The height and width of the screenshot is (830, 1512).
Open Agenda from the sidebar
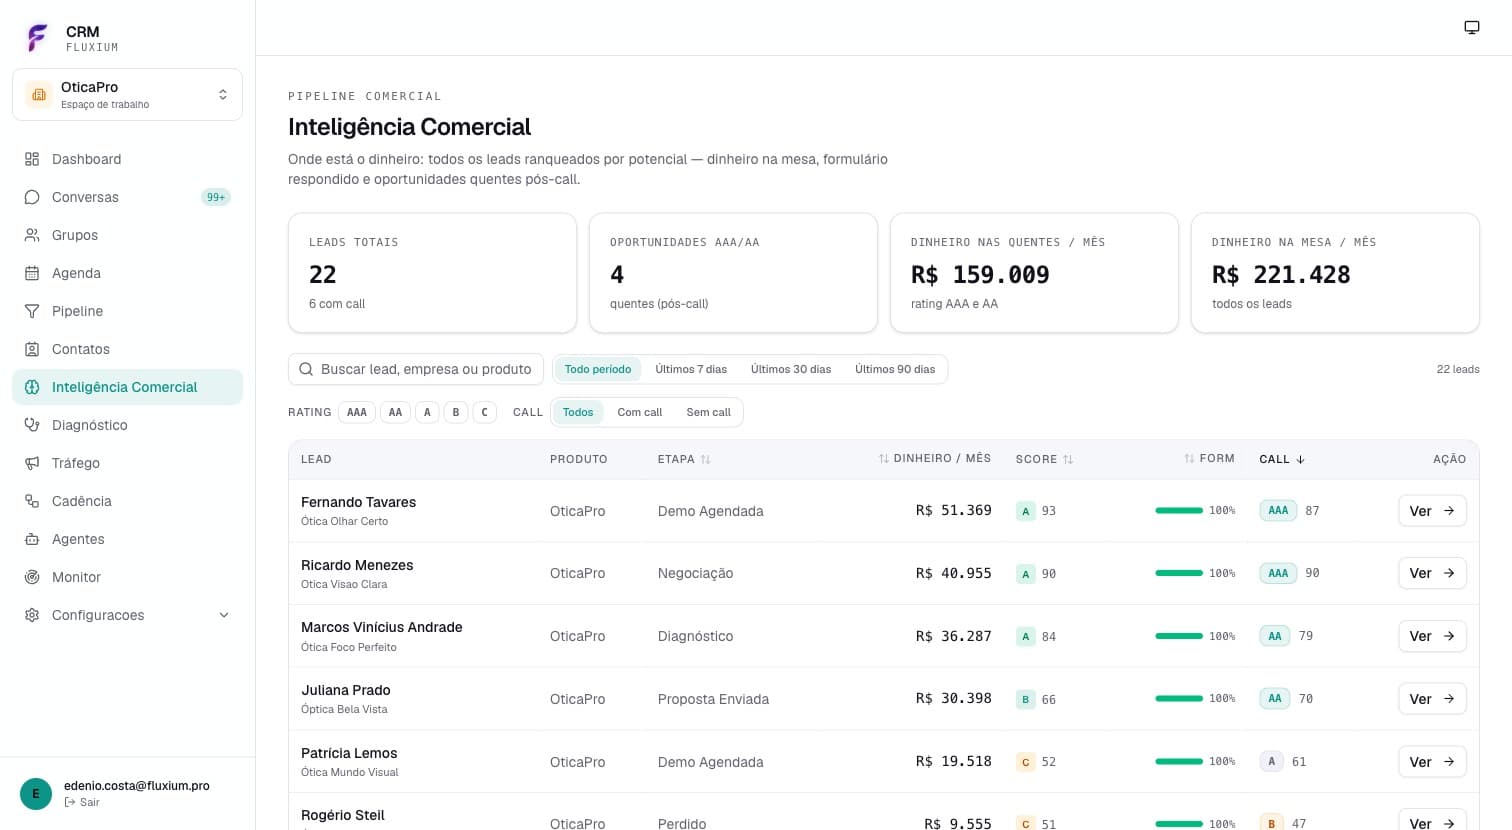click(x=127, y=273)
